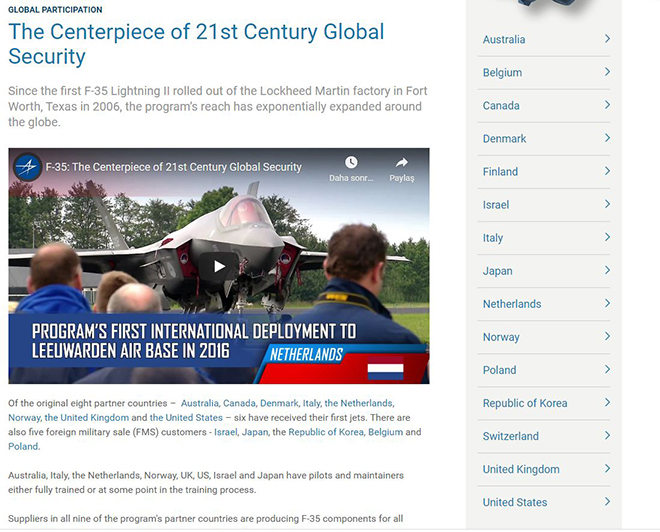Click the Share arrow icon on video
The image size is (660, 532).
point(402,162)
